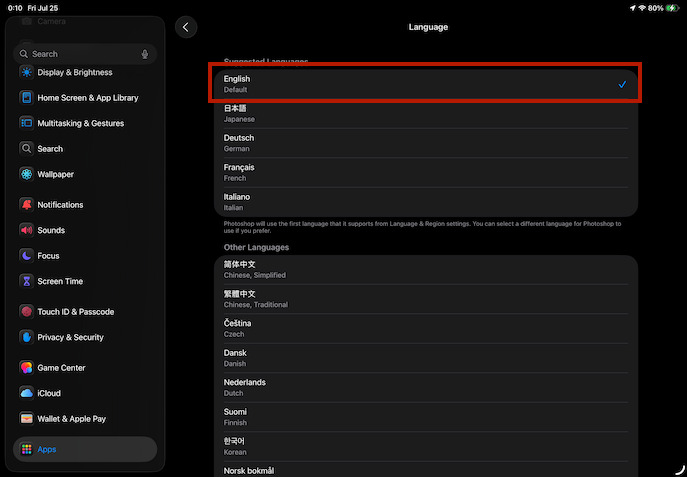The height and width of the screenshot is (477, 687).
Task: Open Home Screen & App Library icon
Action: tap(26, 98)
